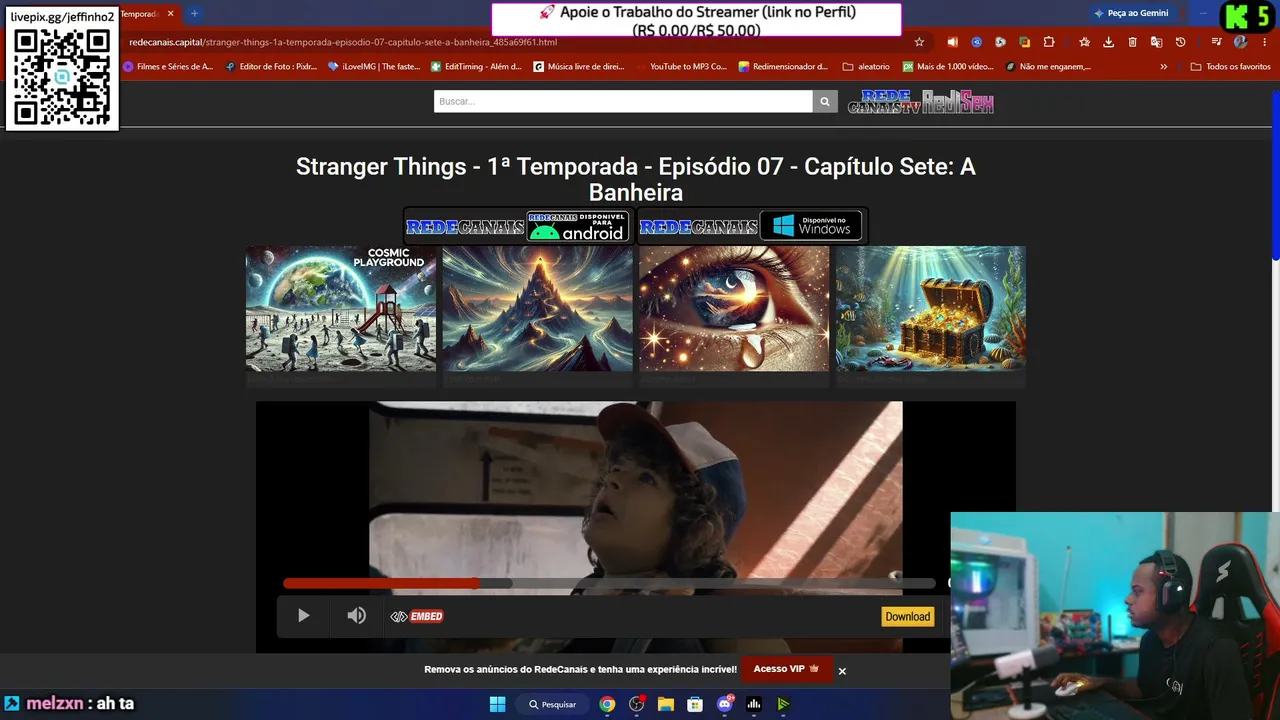Image resolution: width=1280 pixels, height=720 pixels.
Task: Close the current browser tab
Action: coord(171,14)
